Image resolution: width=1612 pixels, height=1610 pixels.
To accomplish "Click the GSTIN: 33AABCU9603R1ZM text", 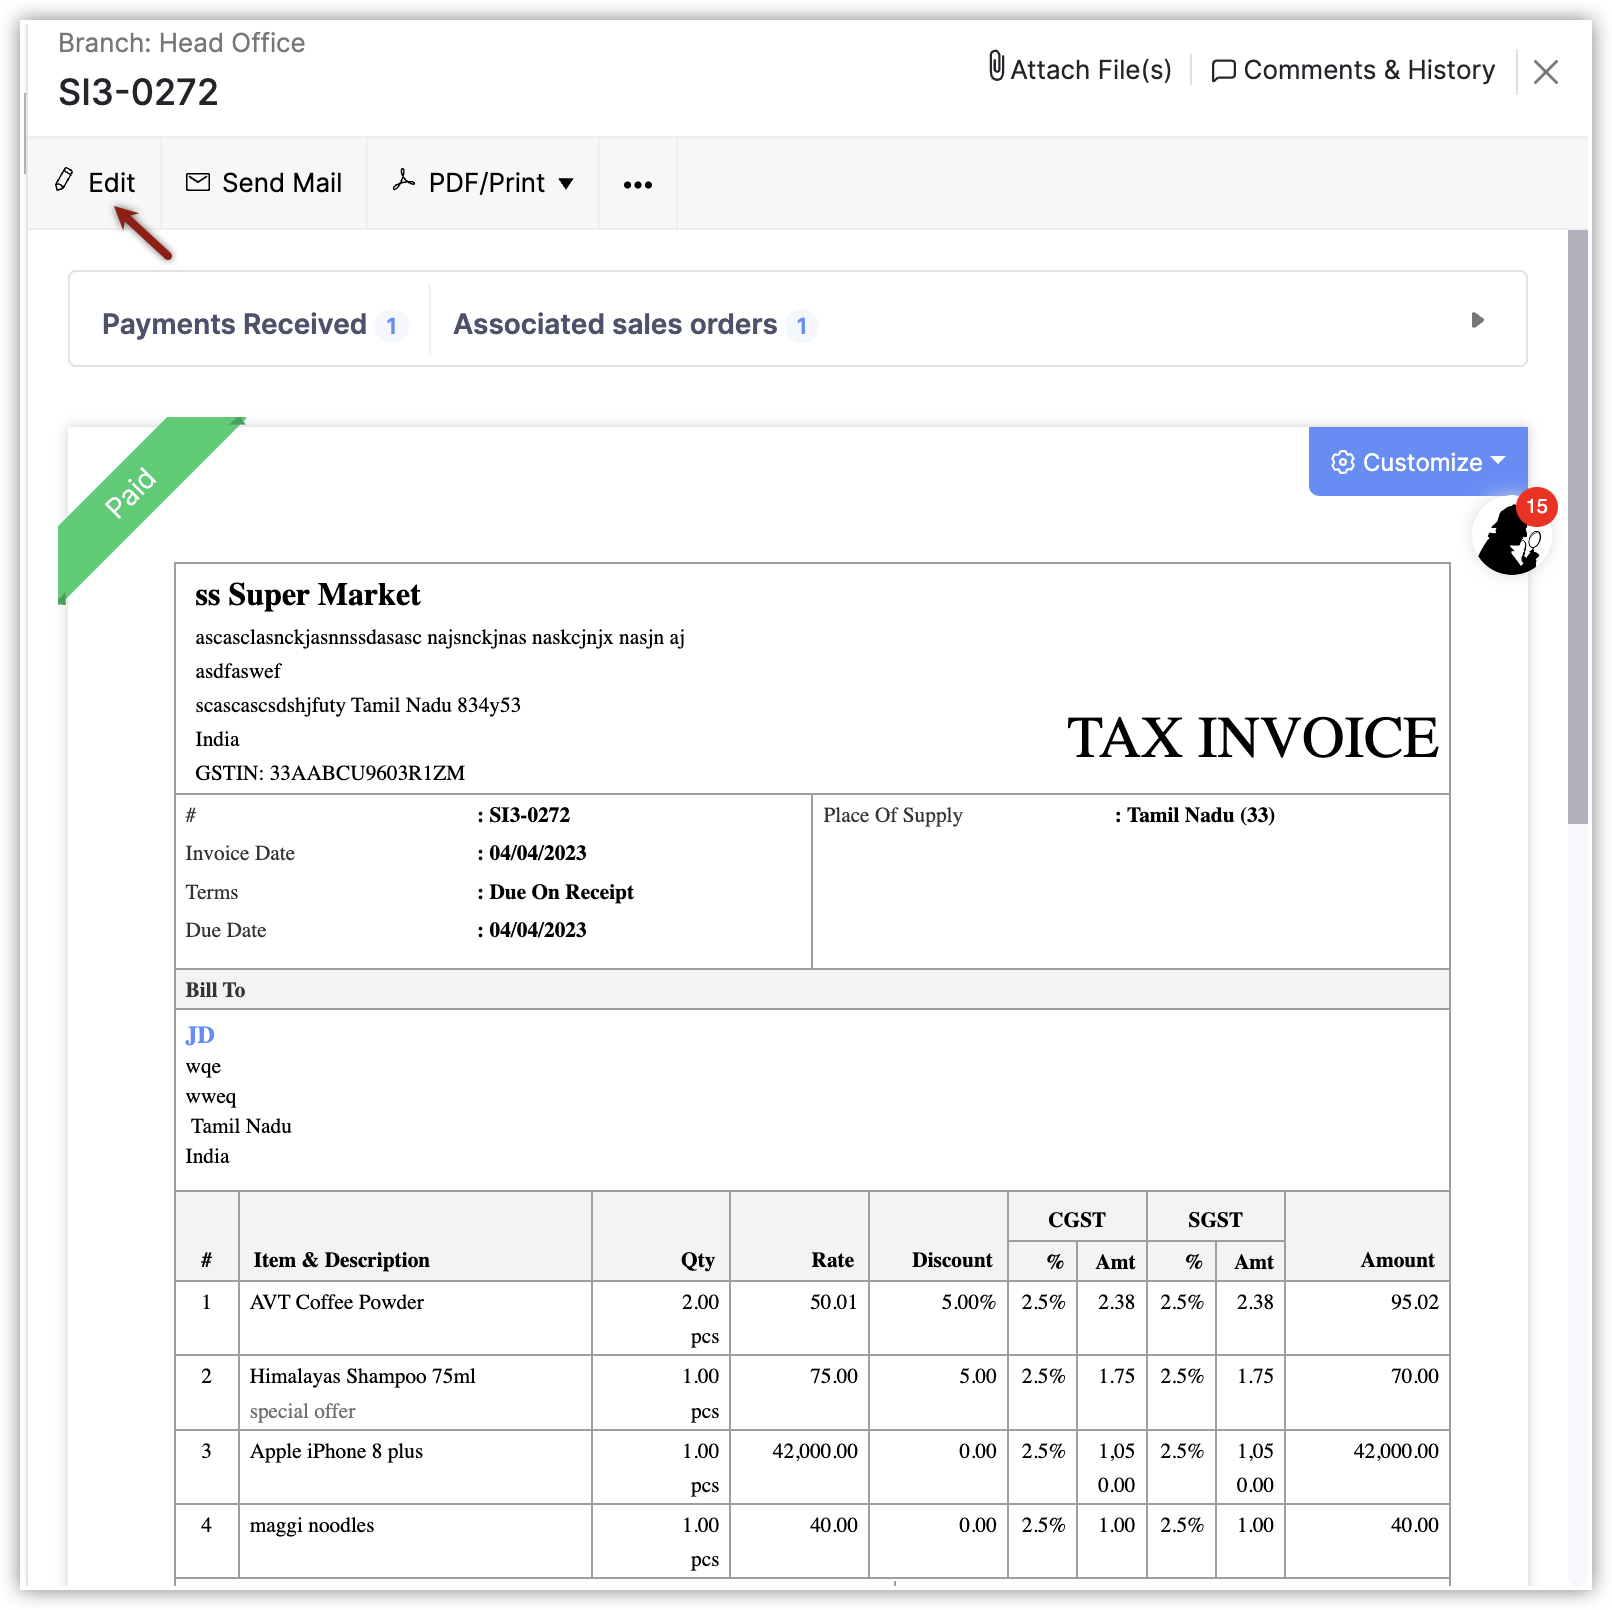I will pyautogui.click(x=330, y=773).
